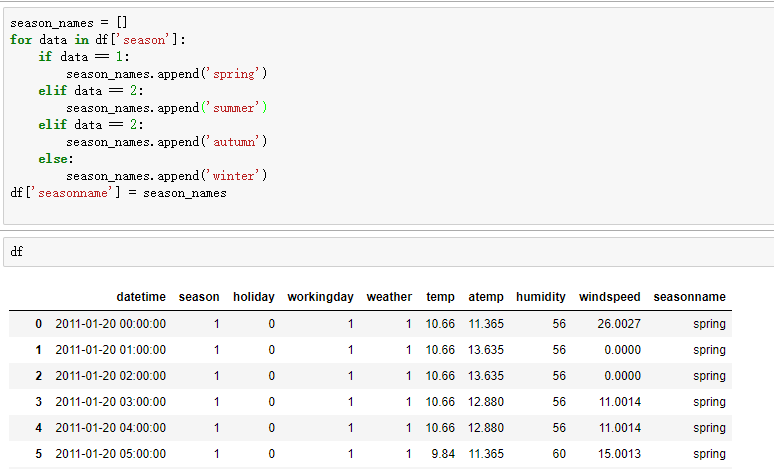Click the holiday column header
The height and width of the screenshot is (470, 774).
click(x=254, y=297)
